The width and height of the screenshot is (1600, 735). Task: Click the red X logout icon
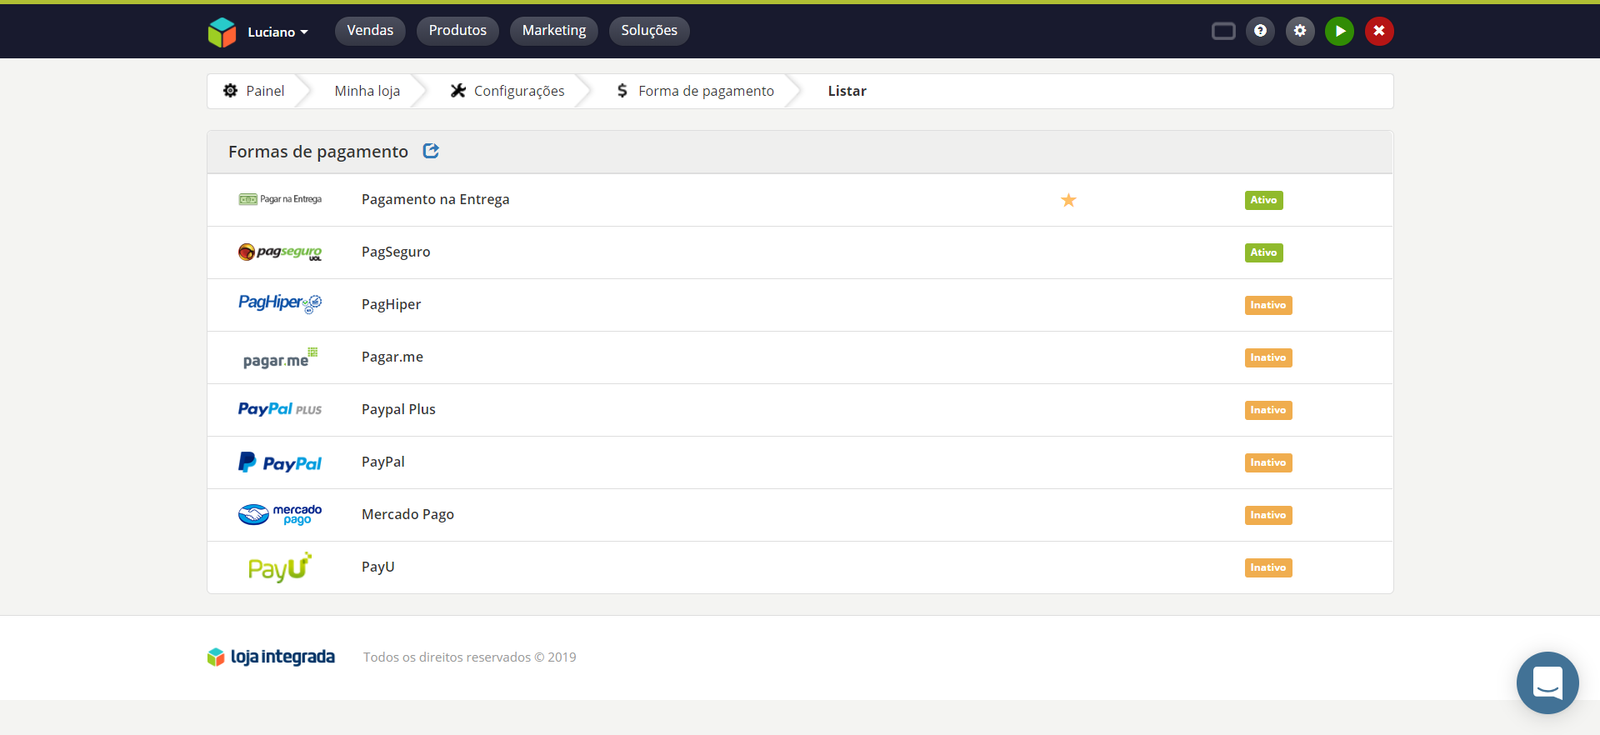point(1379,31)
